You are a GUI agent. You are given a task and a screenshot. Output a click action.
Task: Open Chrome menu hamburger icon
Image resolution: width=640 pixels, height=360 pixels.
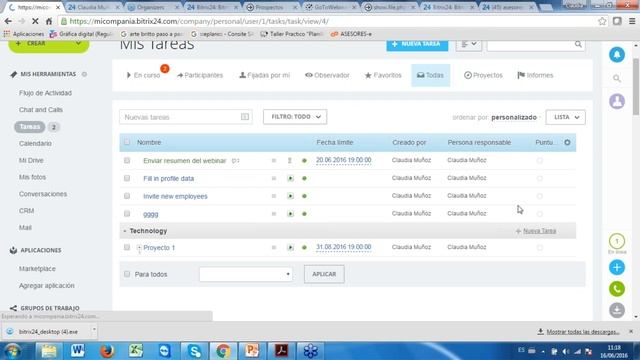pyautogui.click(x=632, y=21)
